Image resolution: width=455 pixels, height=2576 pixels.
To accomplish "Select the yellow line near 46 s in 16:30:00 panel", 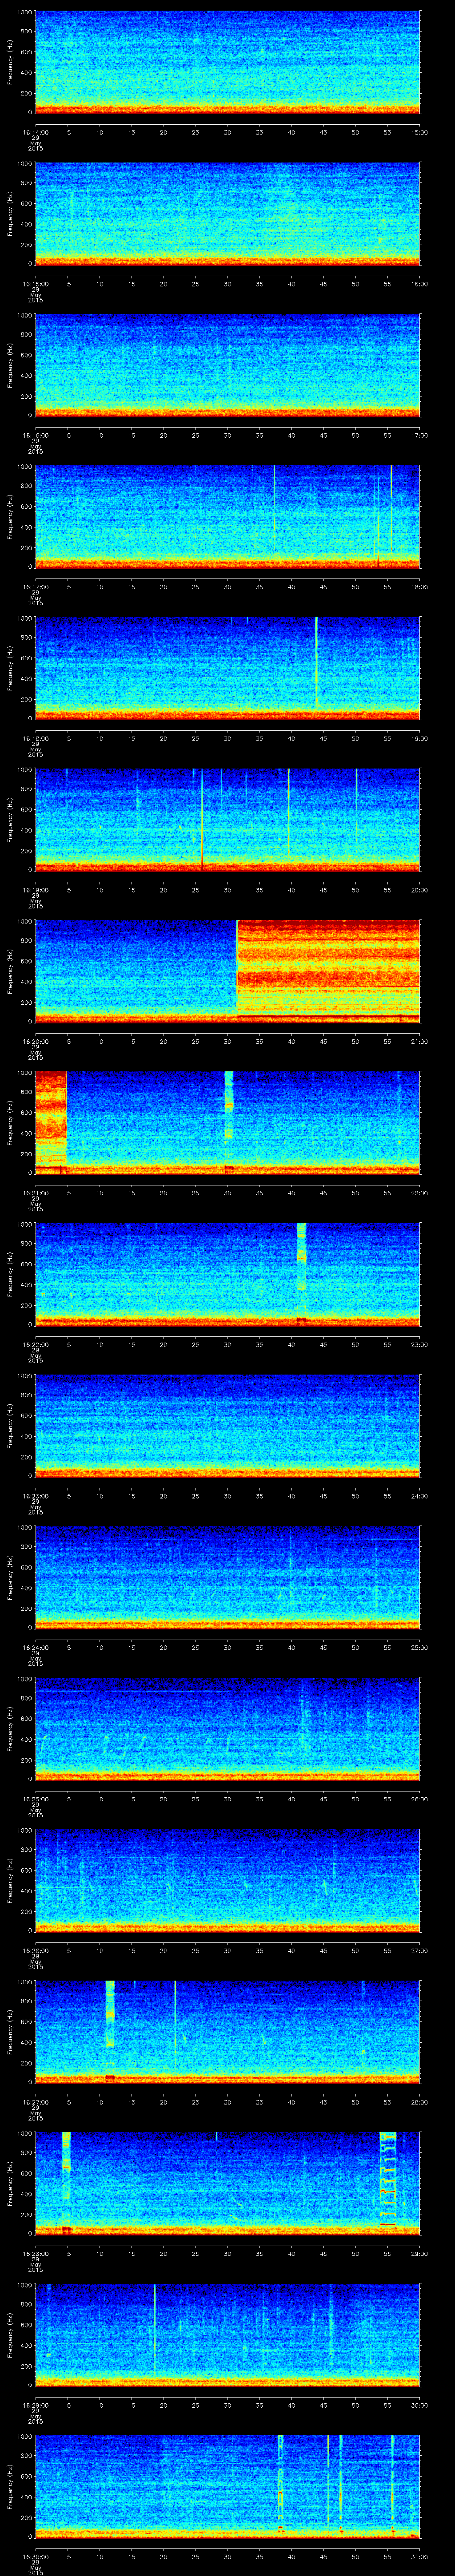I will 328,2481.
